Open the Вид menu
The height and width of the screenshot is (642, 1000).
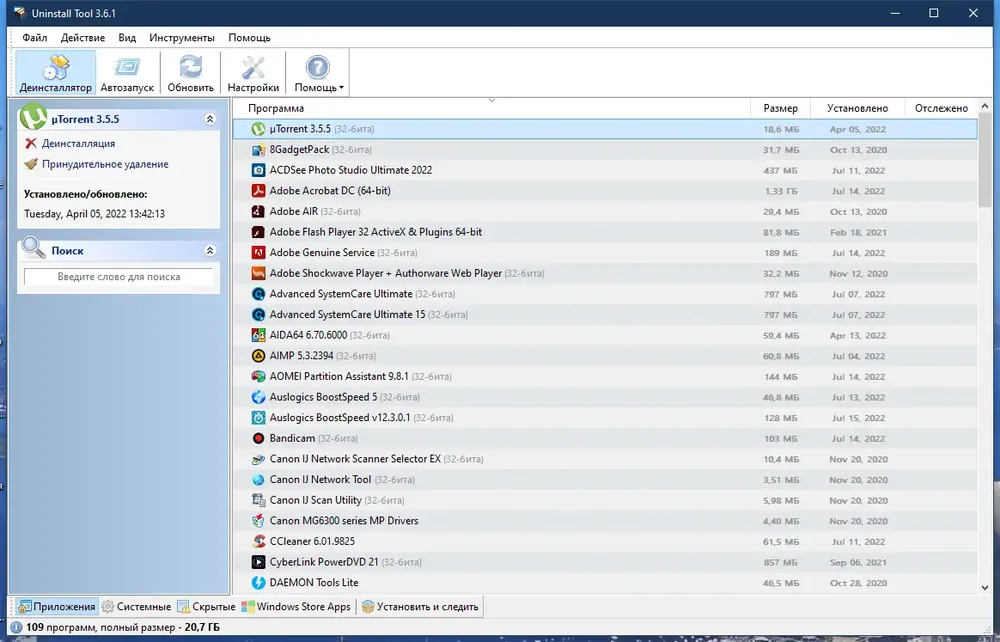127,38
